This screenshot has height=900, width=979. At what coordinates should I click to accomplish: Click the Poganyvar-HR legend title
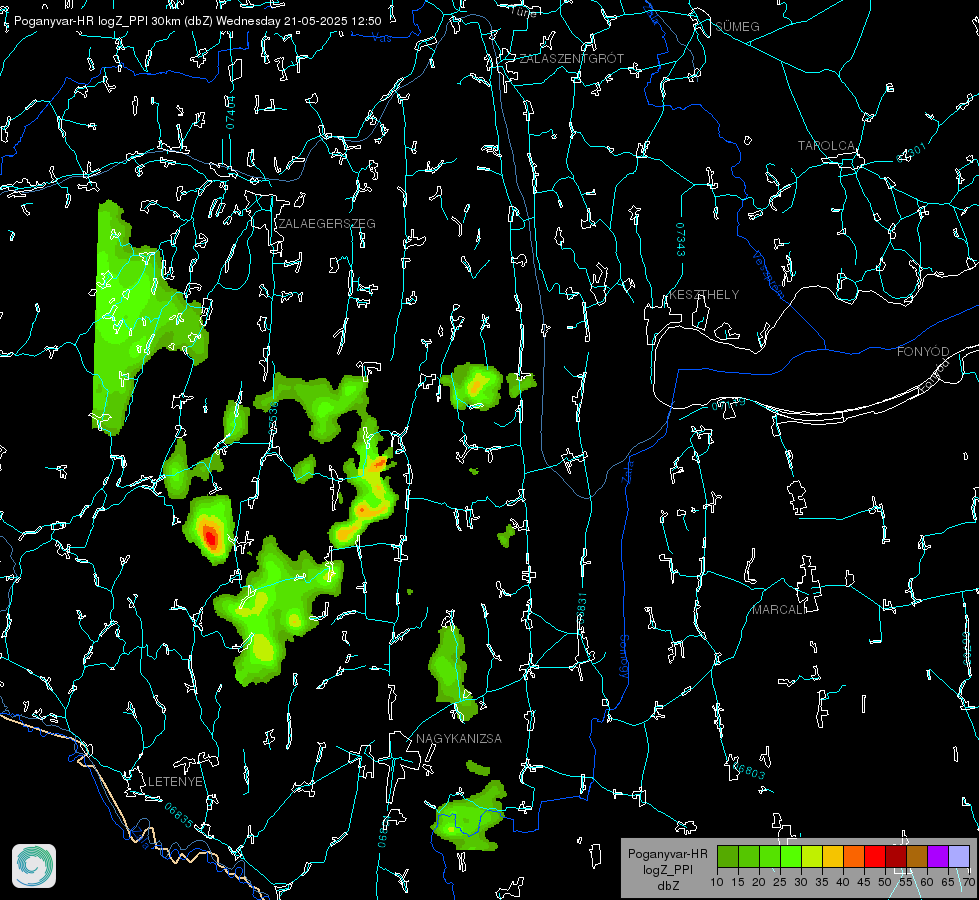tap(667, 854)
